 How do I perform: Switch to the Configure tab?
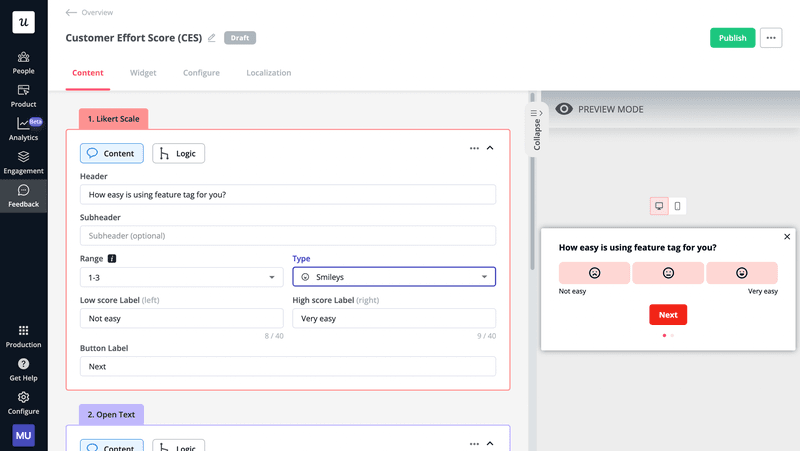click(201, 72)
